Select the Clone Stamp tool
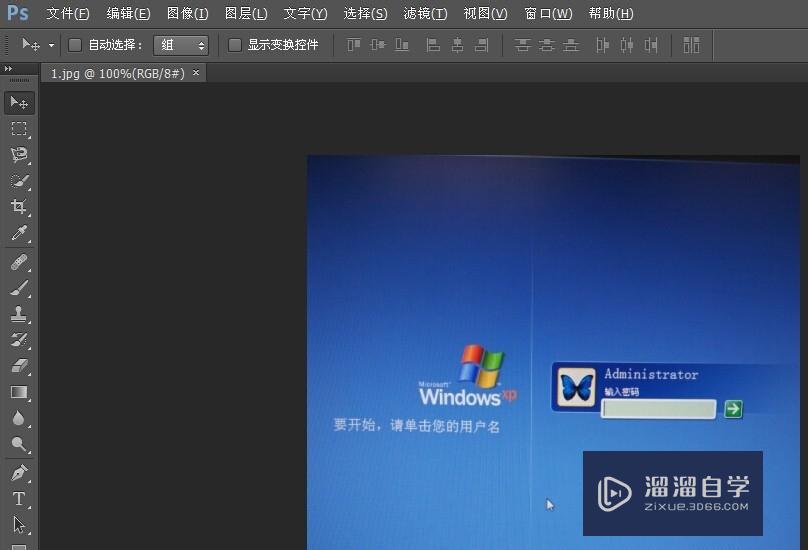This screenshot has width=808, height=550. coord(19,314)
